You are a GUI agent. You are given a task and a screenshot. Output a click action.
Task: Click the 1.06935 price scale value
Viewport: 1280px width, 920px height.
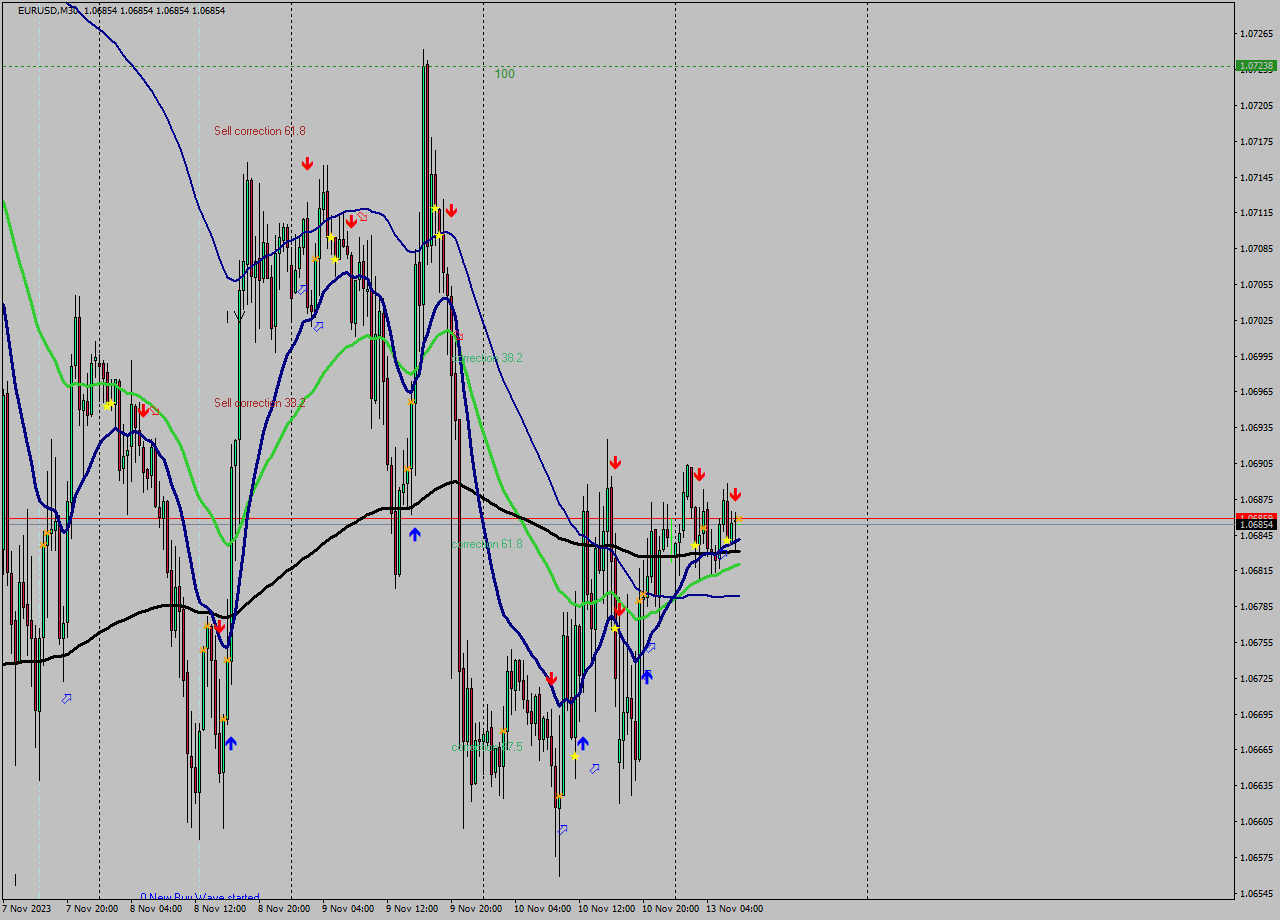pos(1257,428)
